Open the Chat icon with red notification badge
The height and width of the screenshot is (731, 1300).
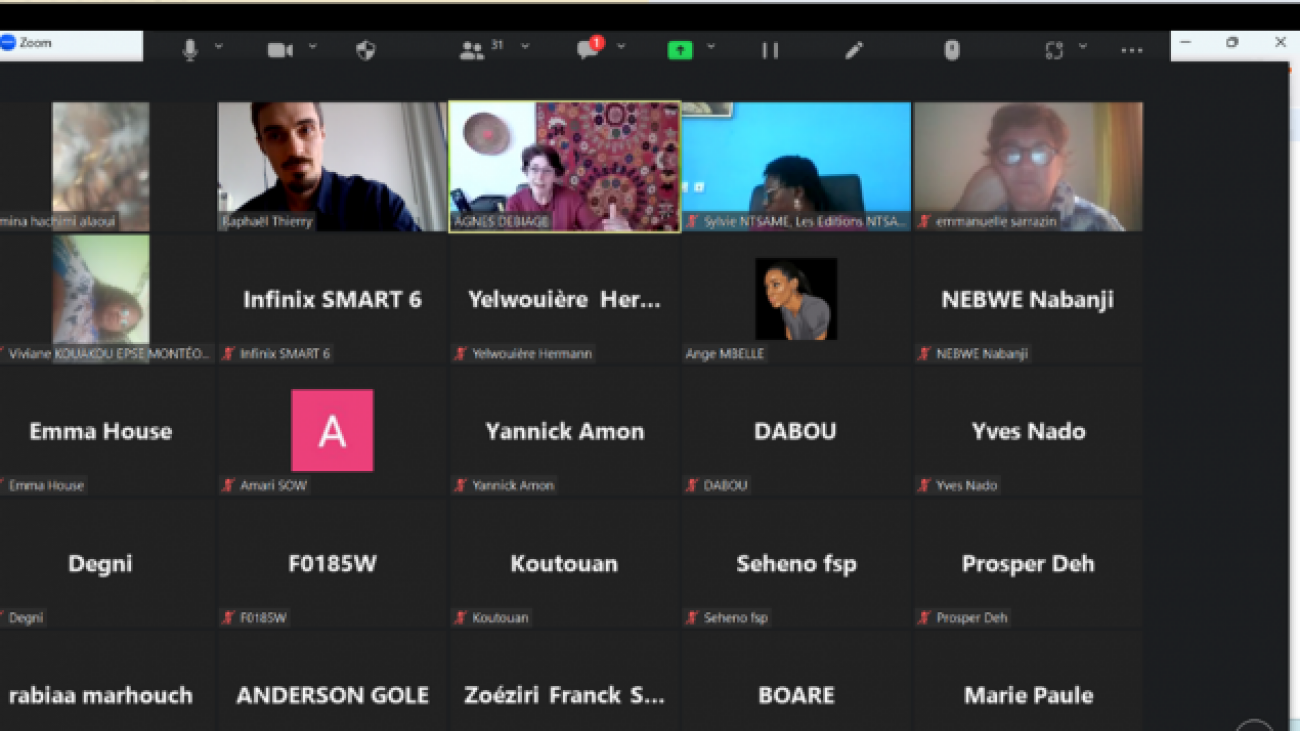[586, 50]
